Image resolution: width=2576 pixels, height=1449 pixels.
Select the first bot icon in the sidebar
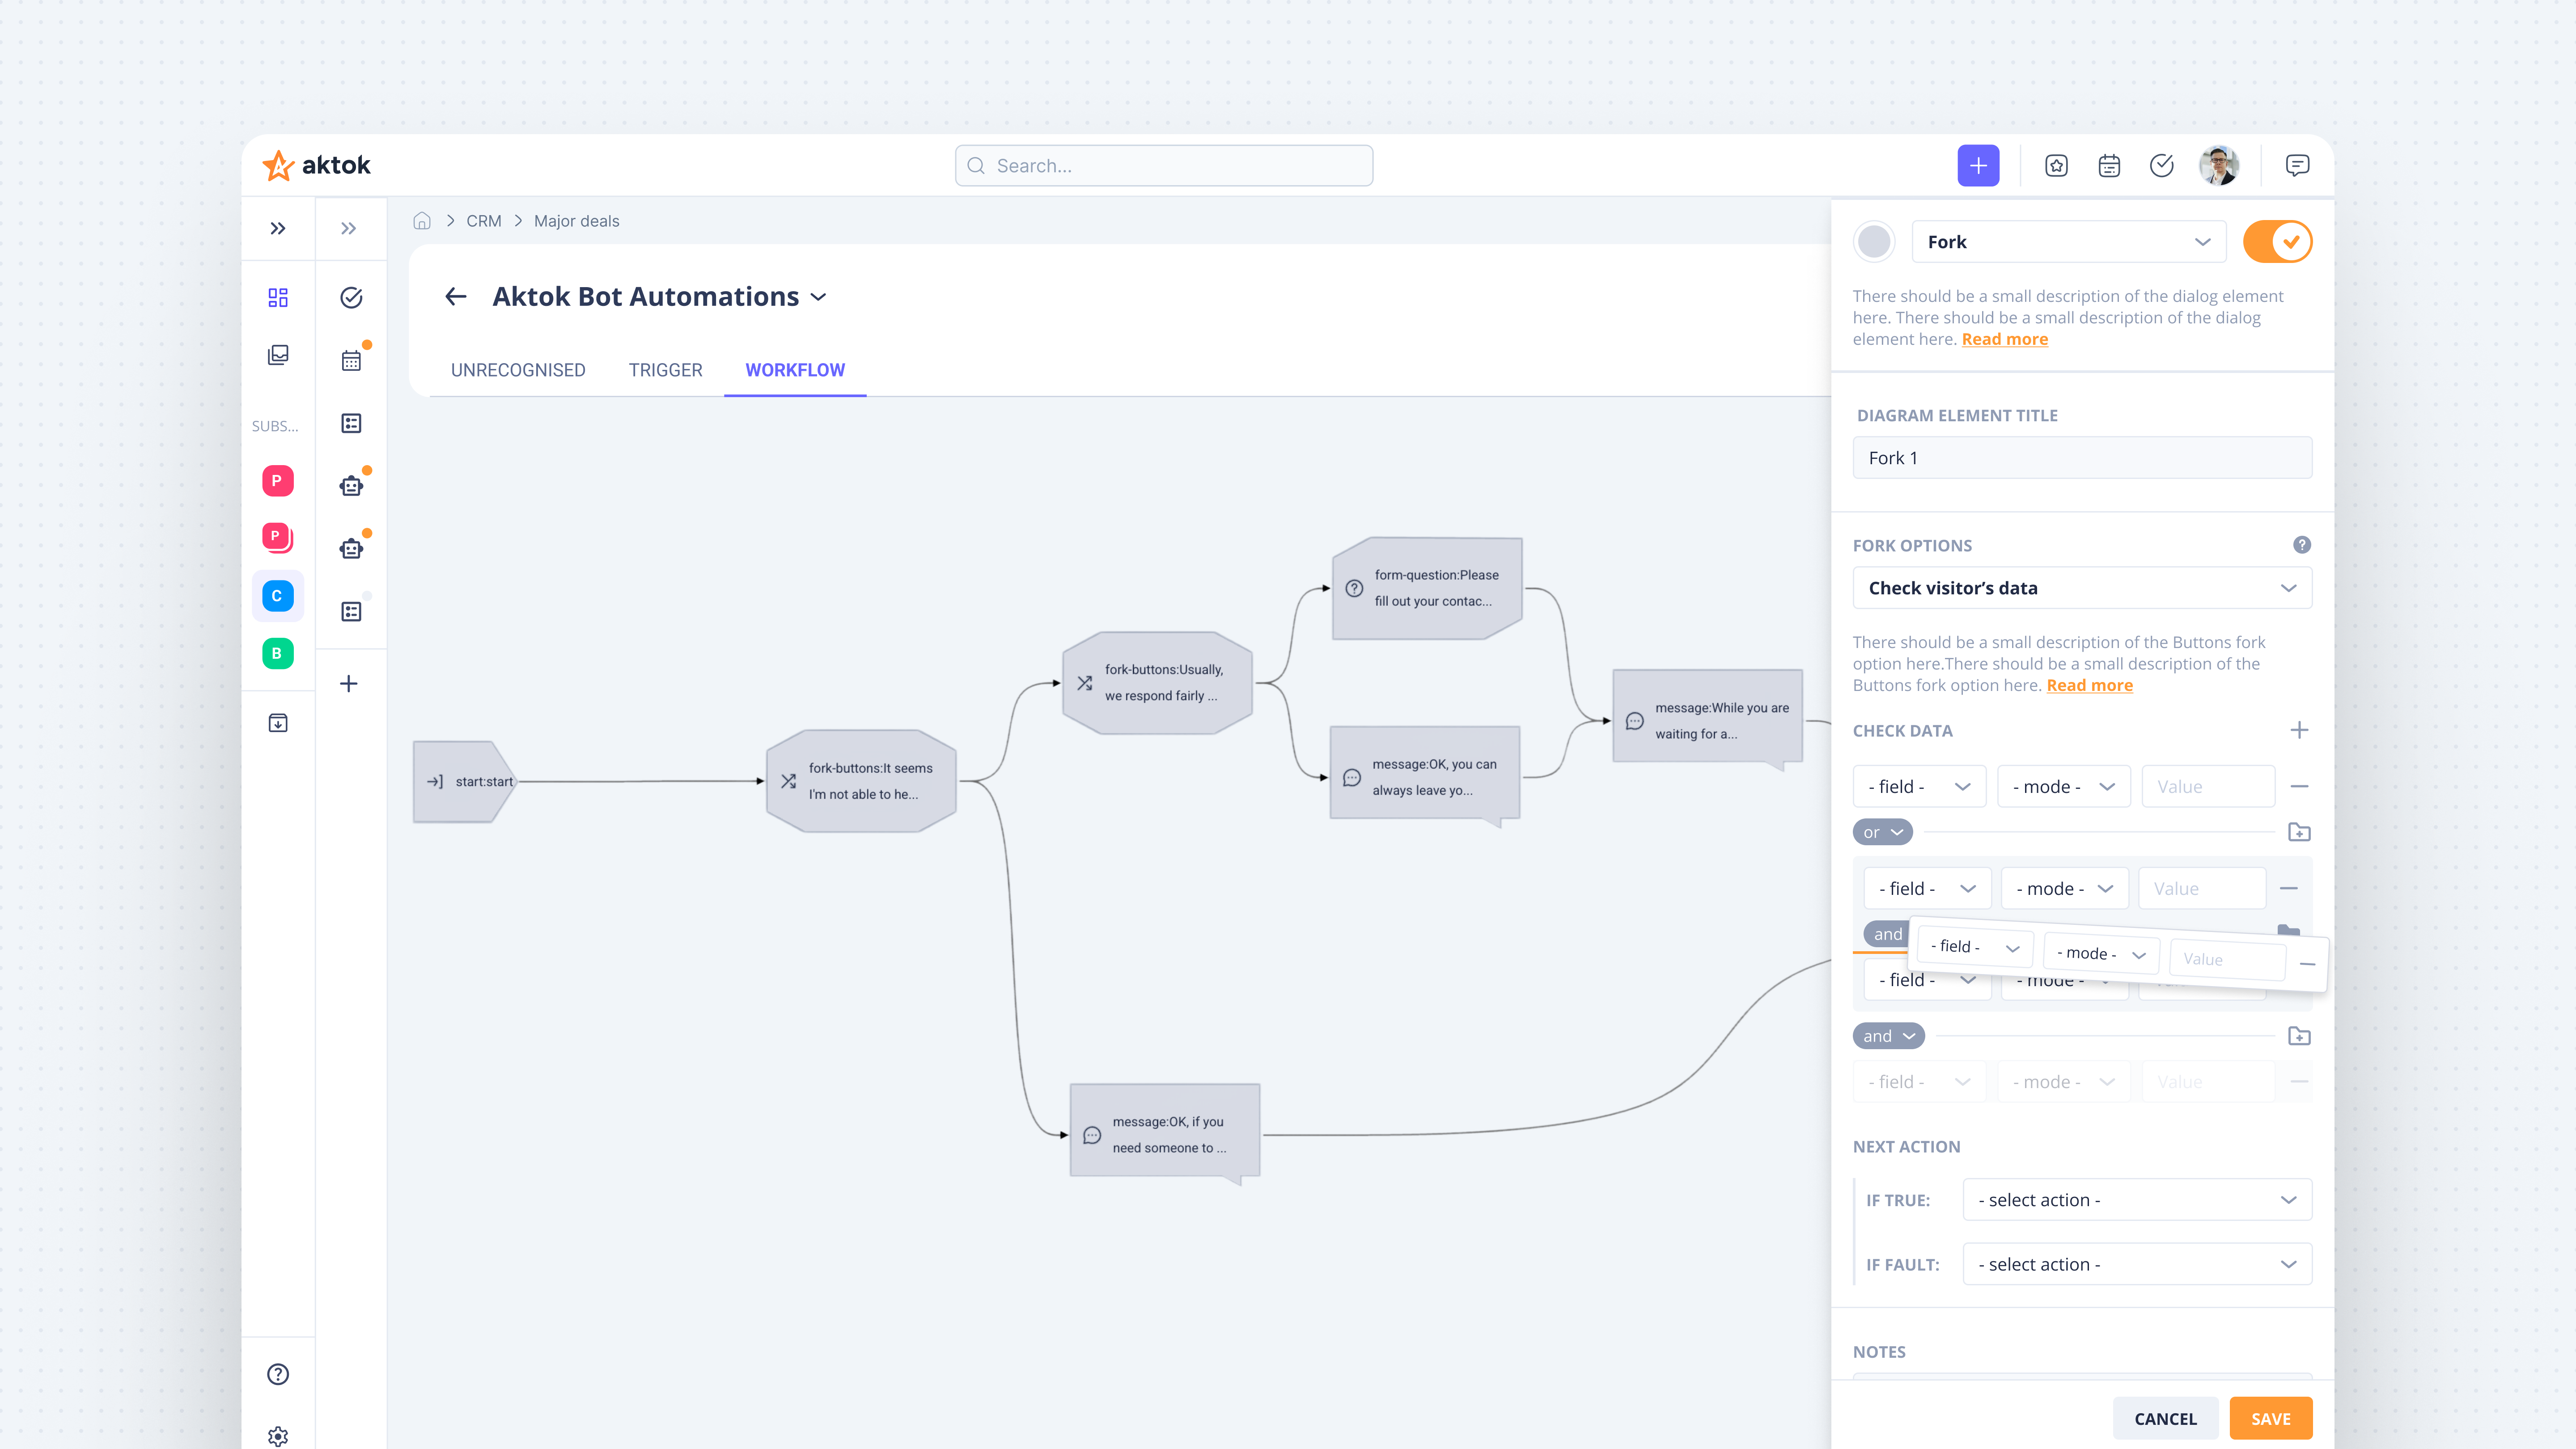(350, 485)
